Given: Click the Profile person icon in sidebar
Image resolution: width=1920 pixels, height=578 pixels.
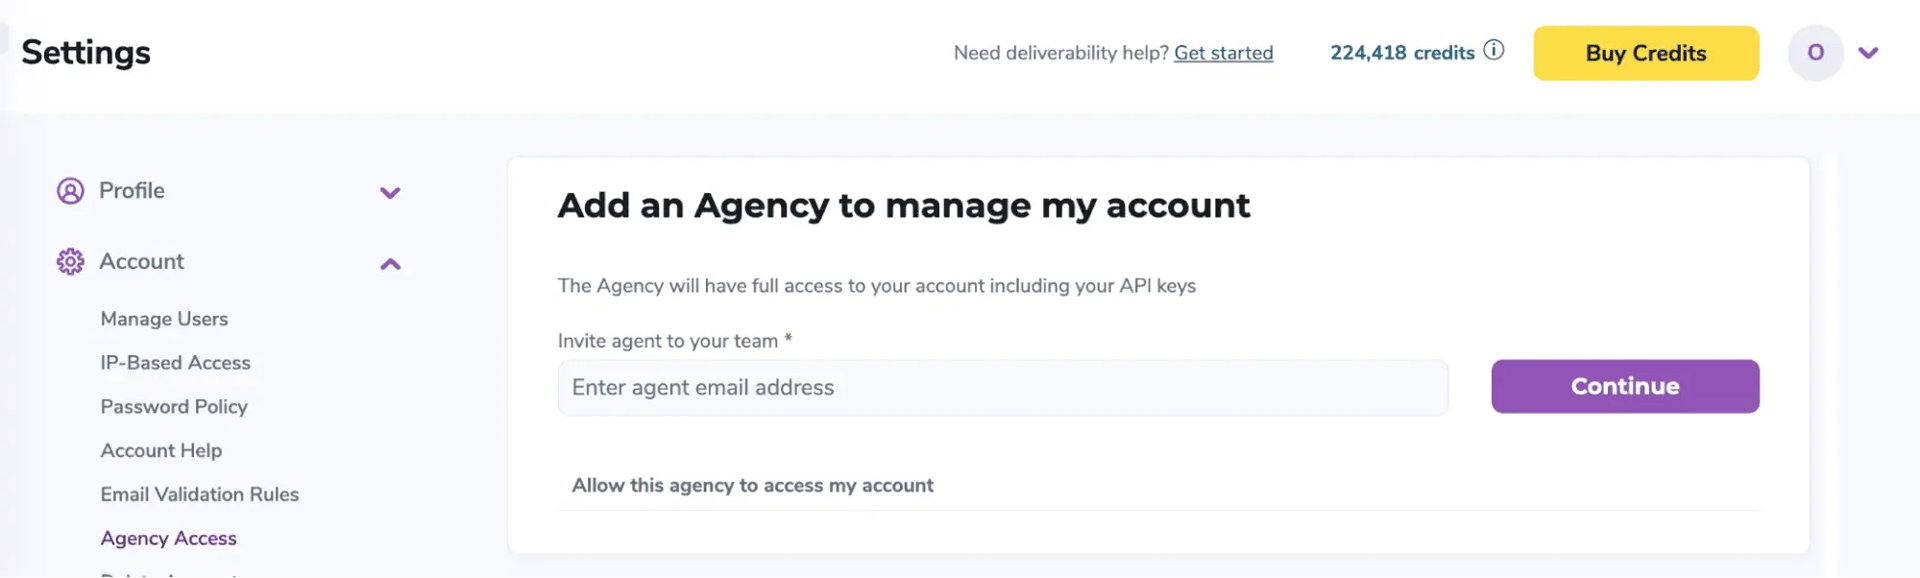Looking at the screenshot, I should click(x=69, y=191).
